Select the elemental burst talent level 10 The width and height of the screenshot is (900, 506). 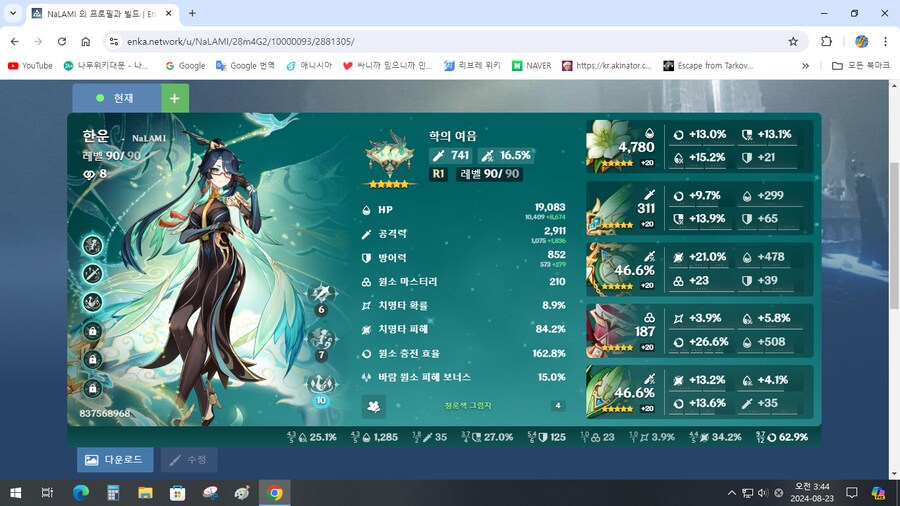point(321,390)
